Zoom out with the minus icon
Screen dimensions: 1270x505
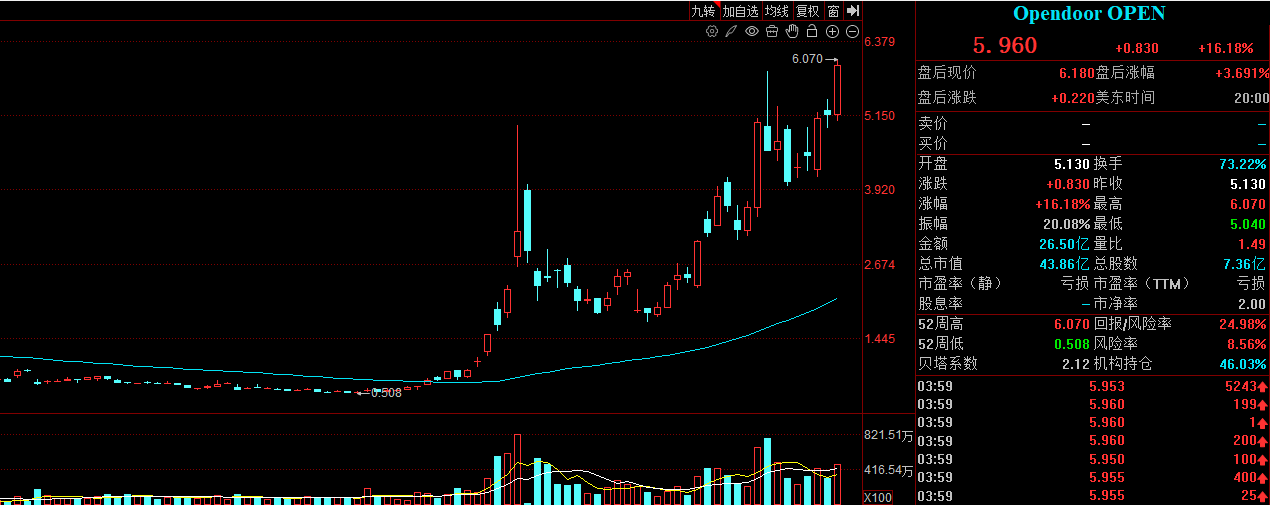click(x=852, y=32)
